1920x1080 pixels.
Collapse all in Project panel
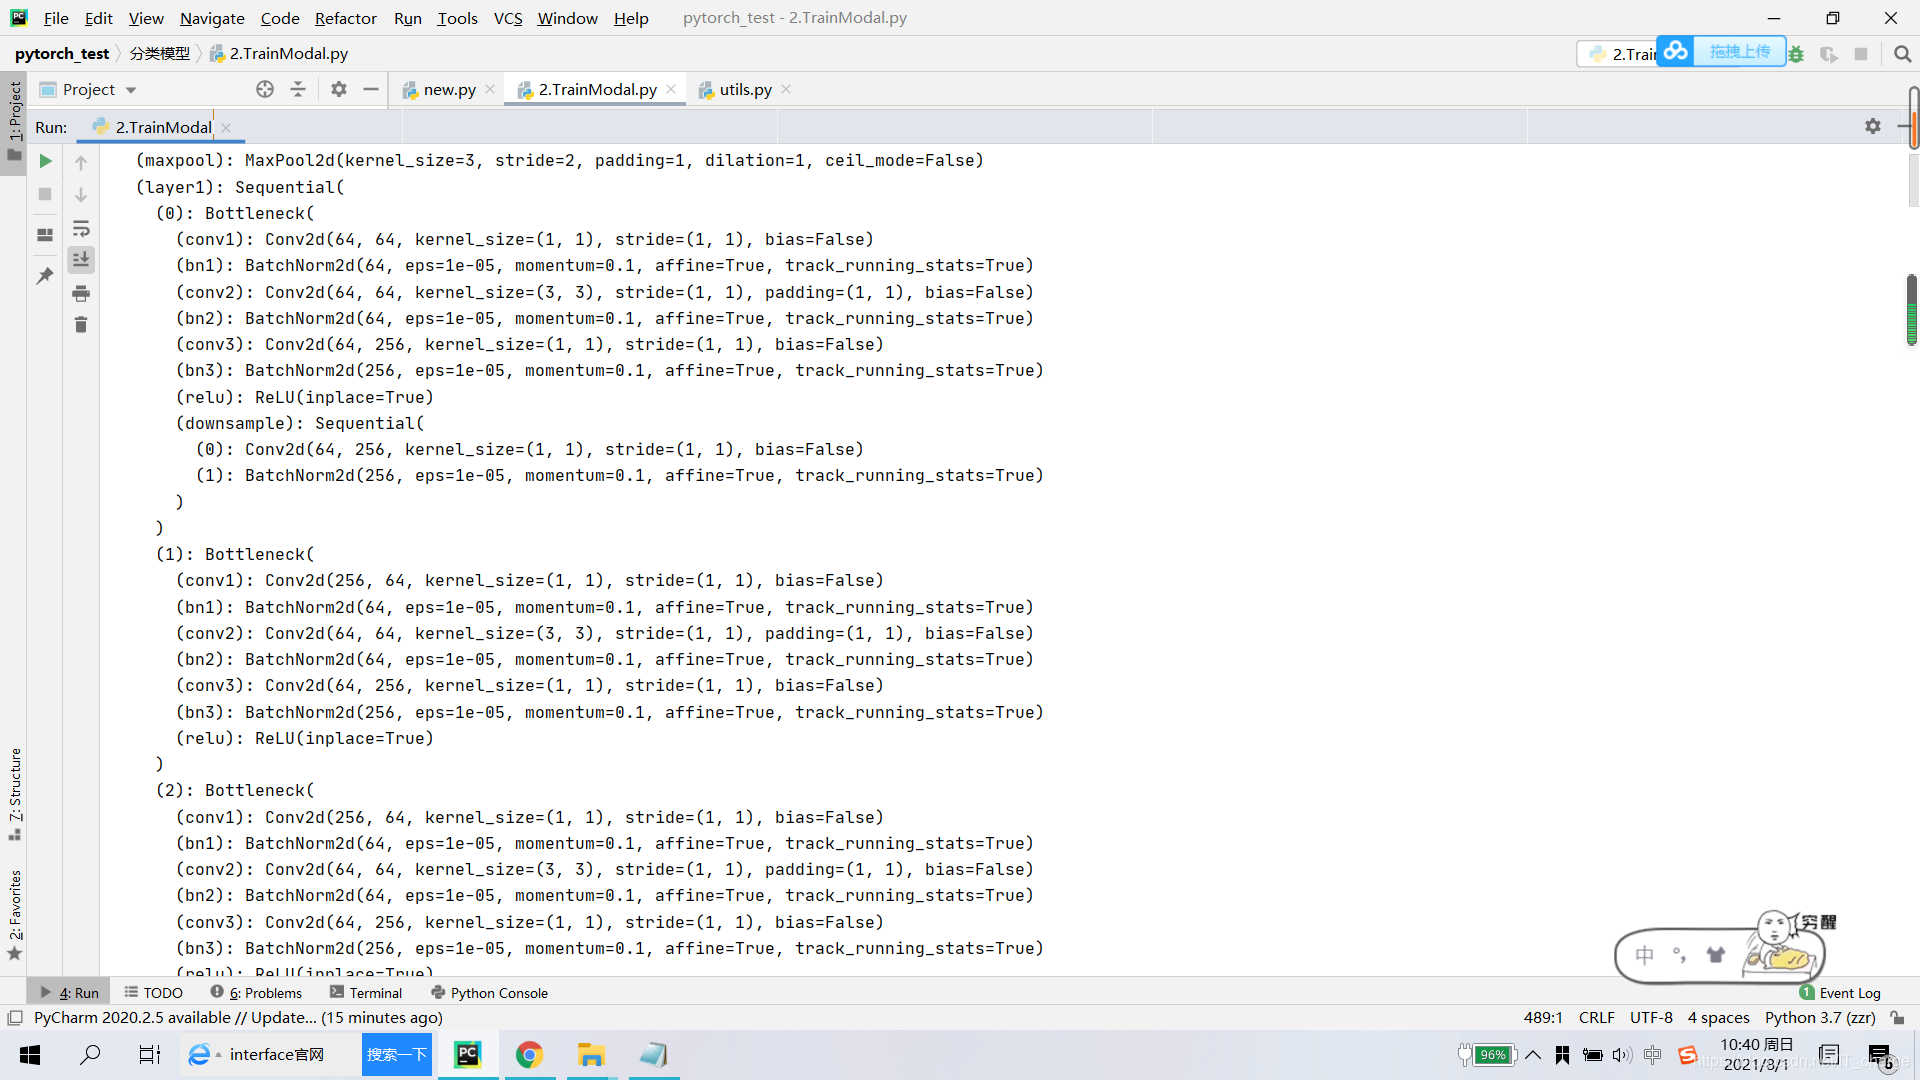298,89
